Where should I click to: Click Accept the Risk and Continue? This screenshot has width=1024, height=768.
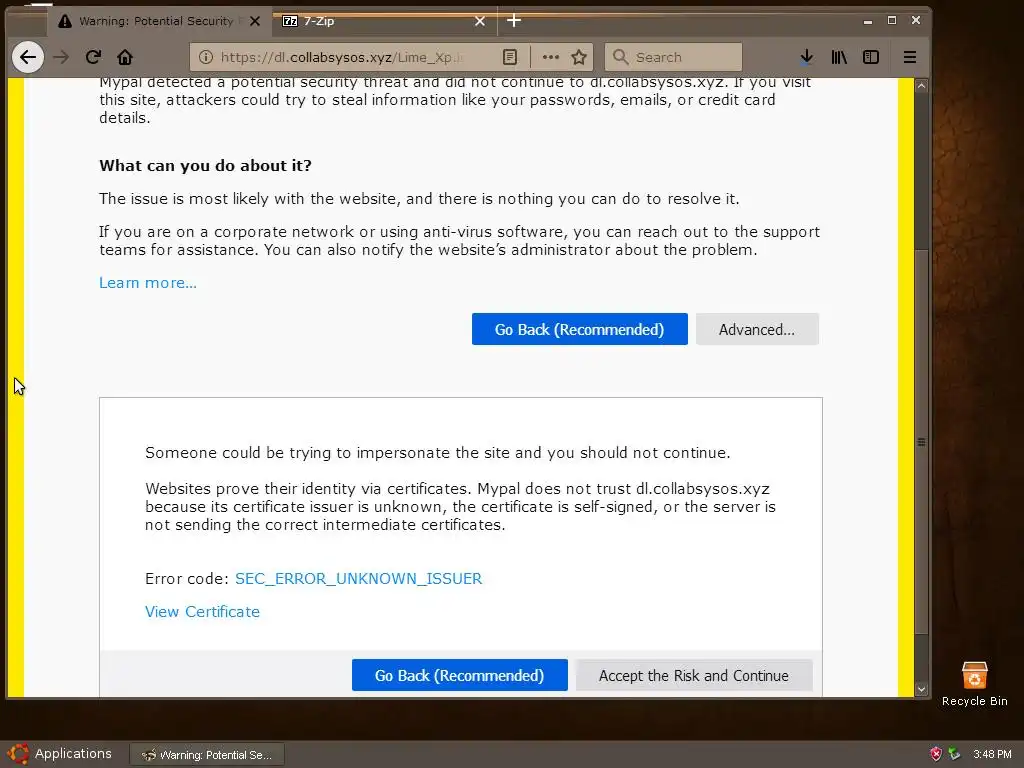point(694,675)
